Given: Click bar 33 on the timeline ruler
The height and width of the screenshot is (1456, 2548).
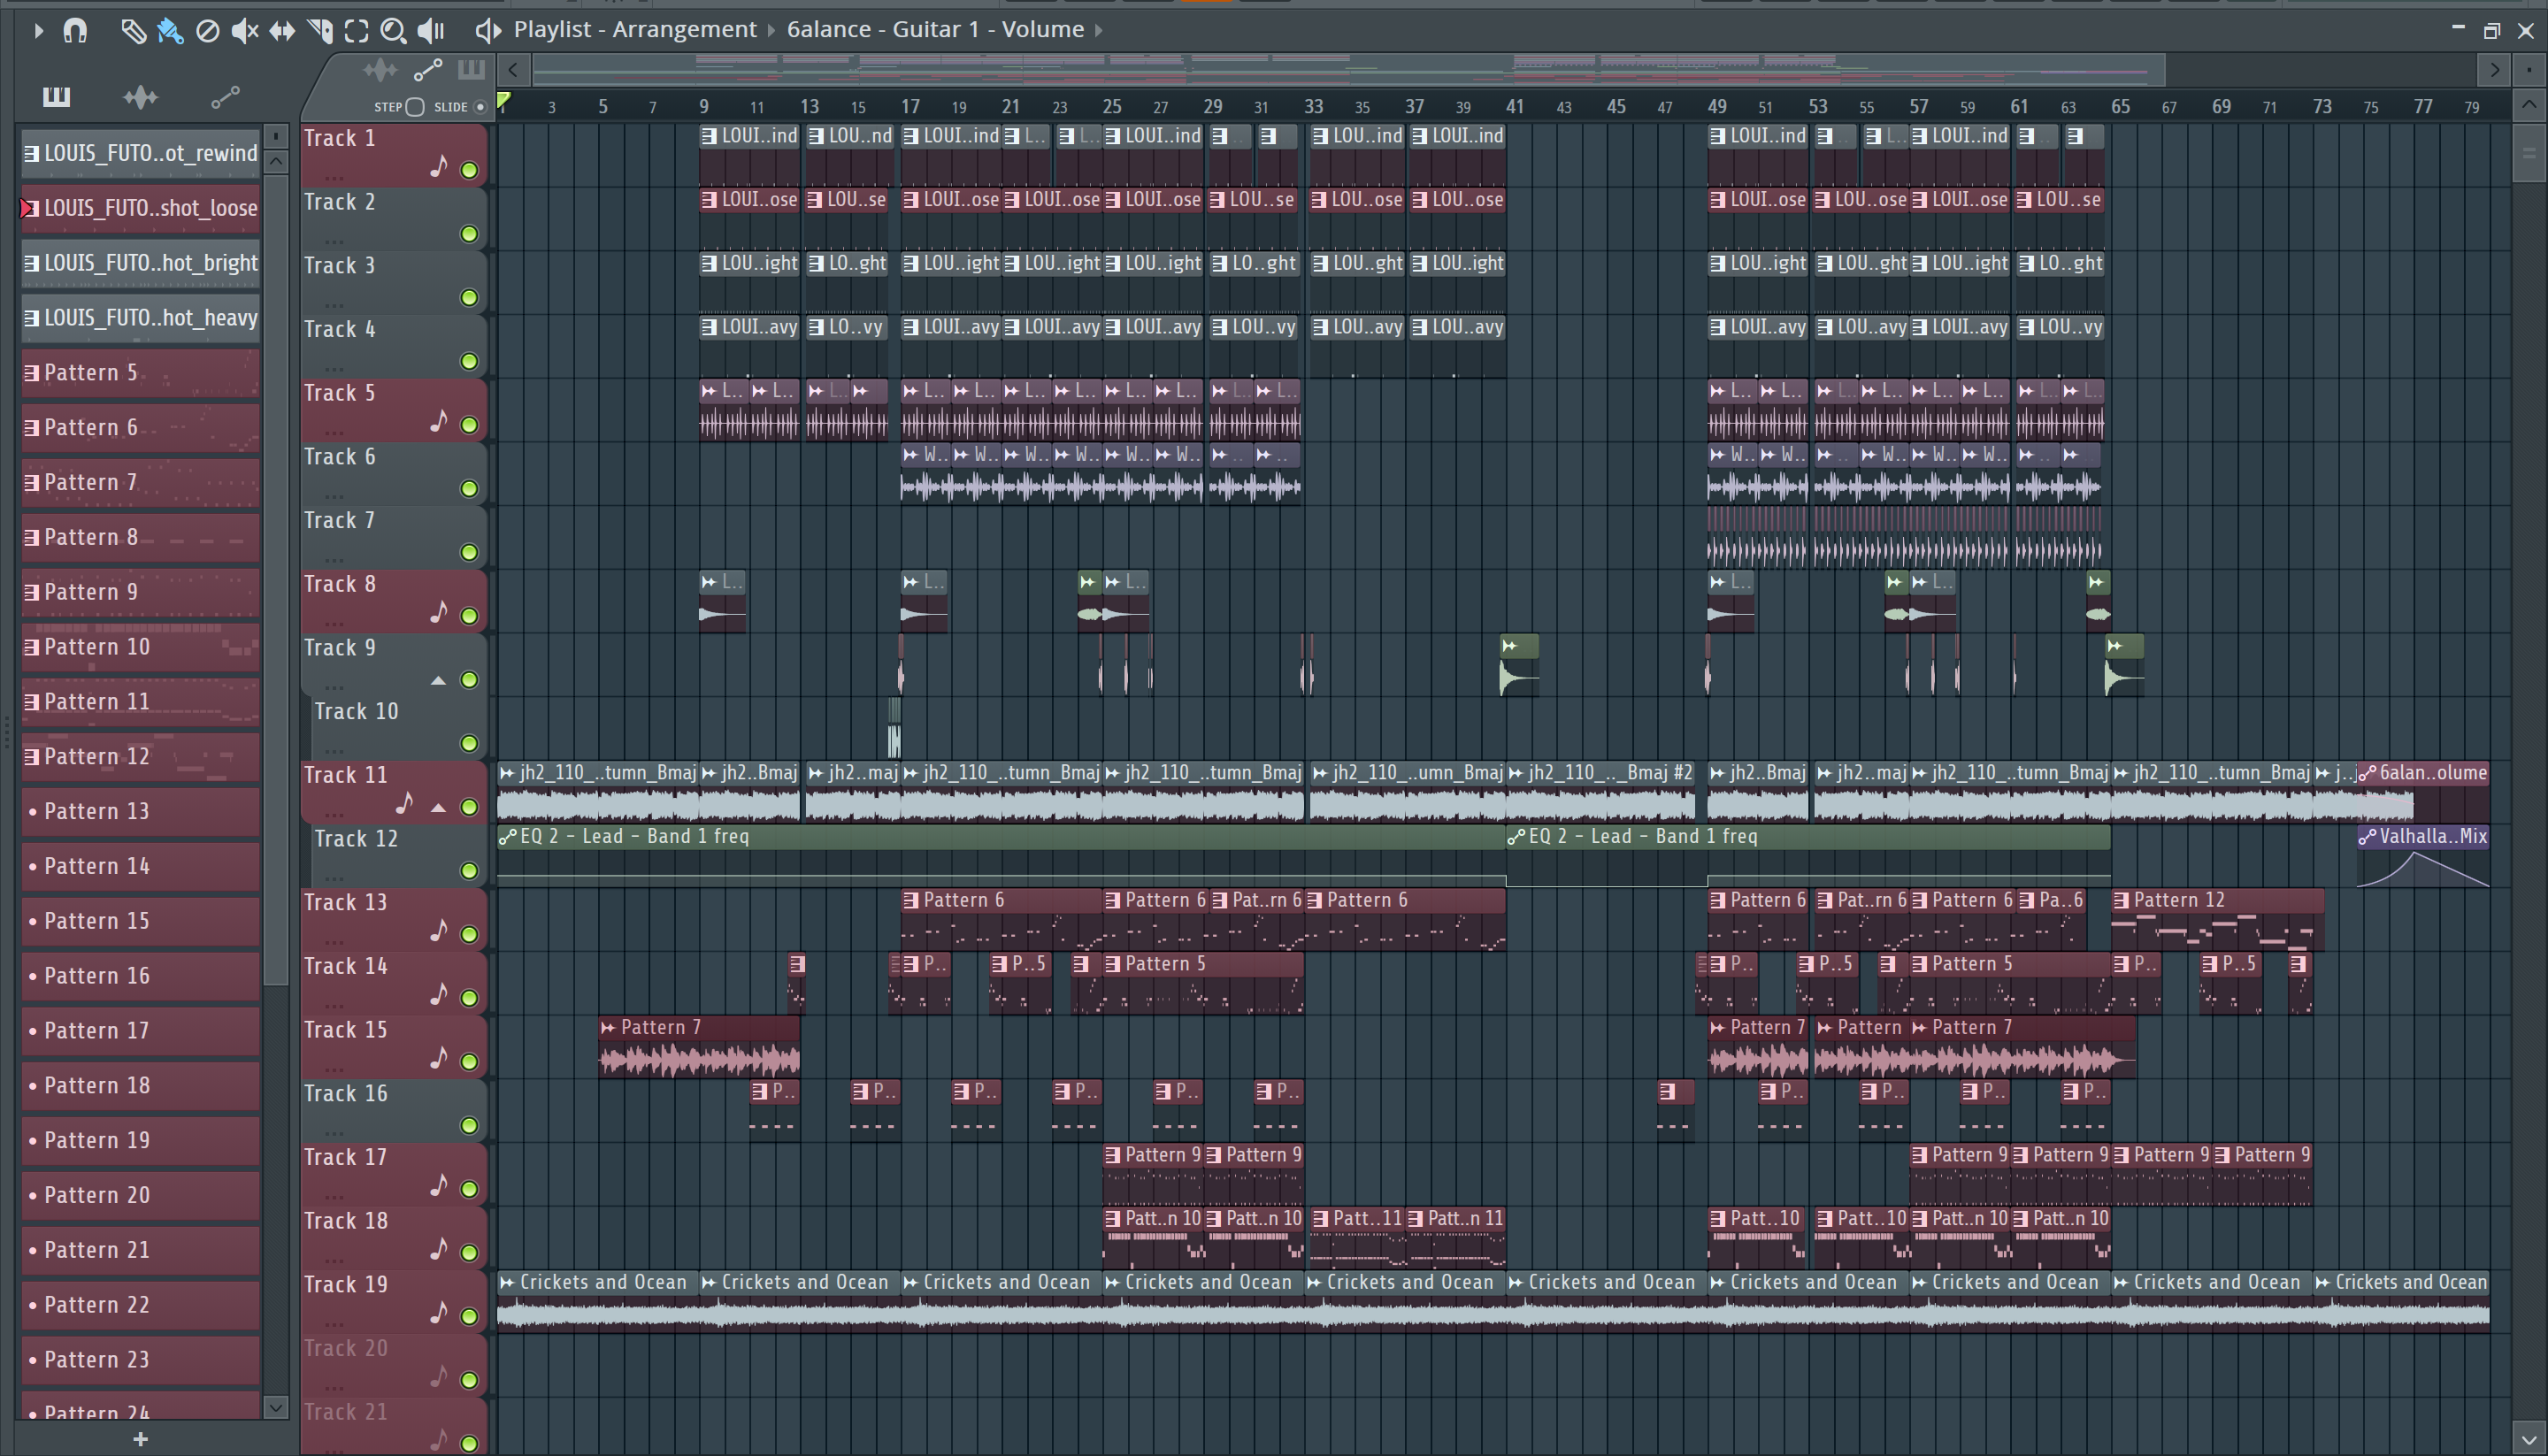Looking at the screenshot, I should pos(1313,106).
